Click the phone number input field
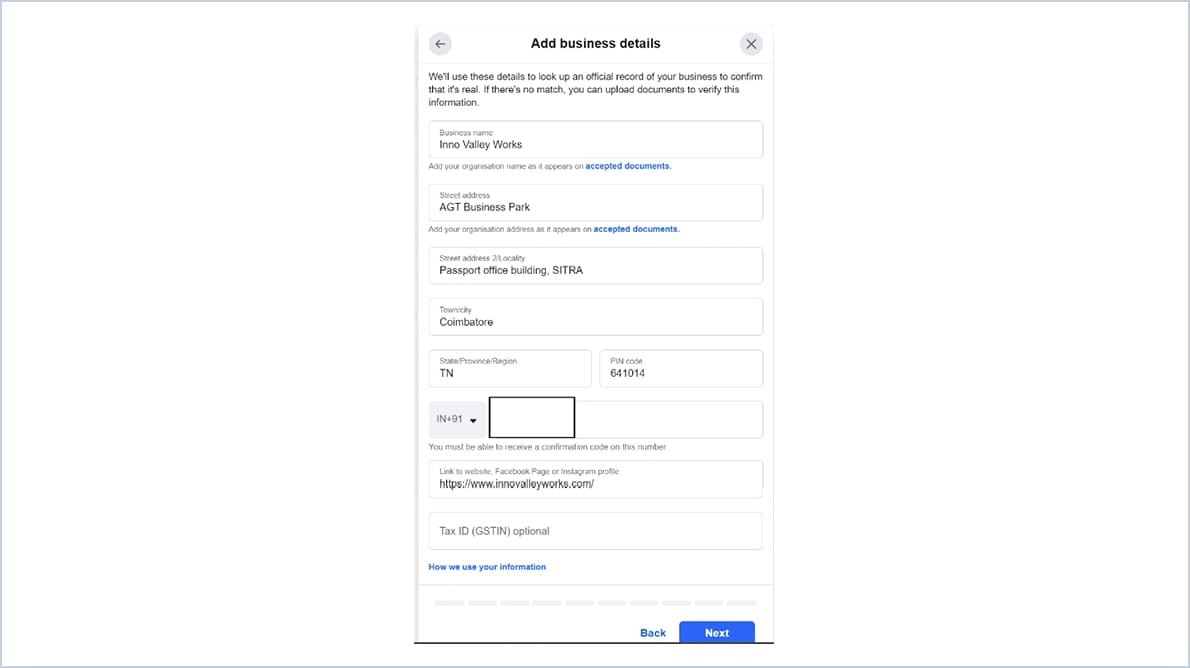 (625, 419)
